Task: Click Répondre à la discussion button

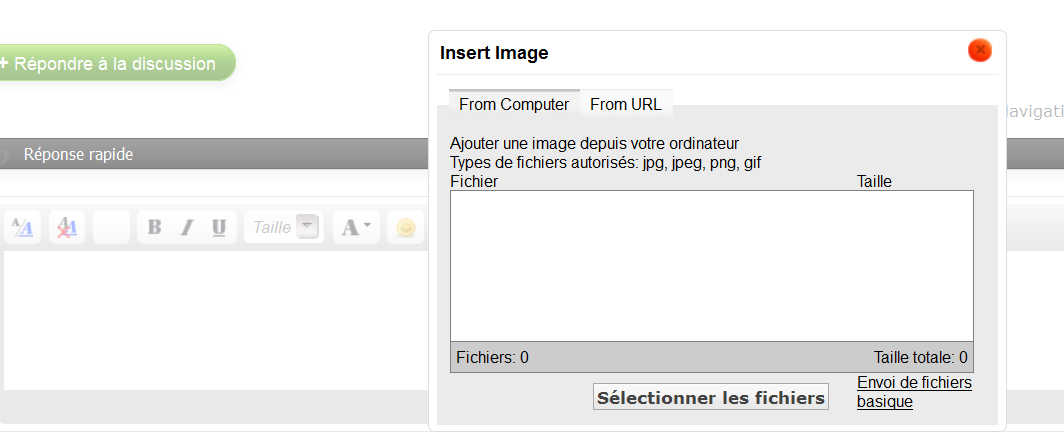Action: [x=115, y=63]
